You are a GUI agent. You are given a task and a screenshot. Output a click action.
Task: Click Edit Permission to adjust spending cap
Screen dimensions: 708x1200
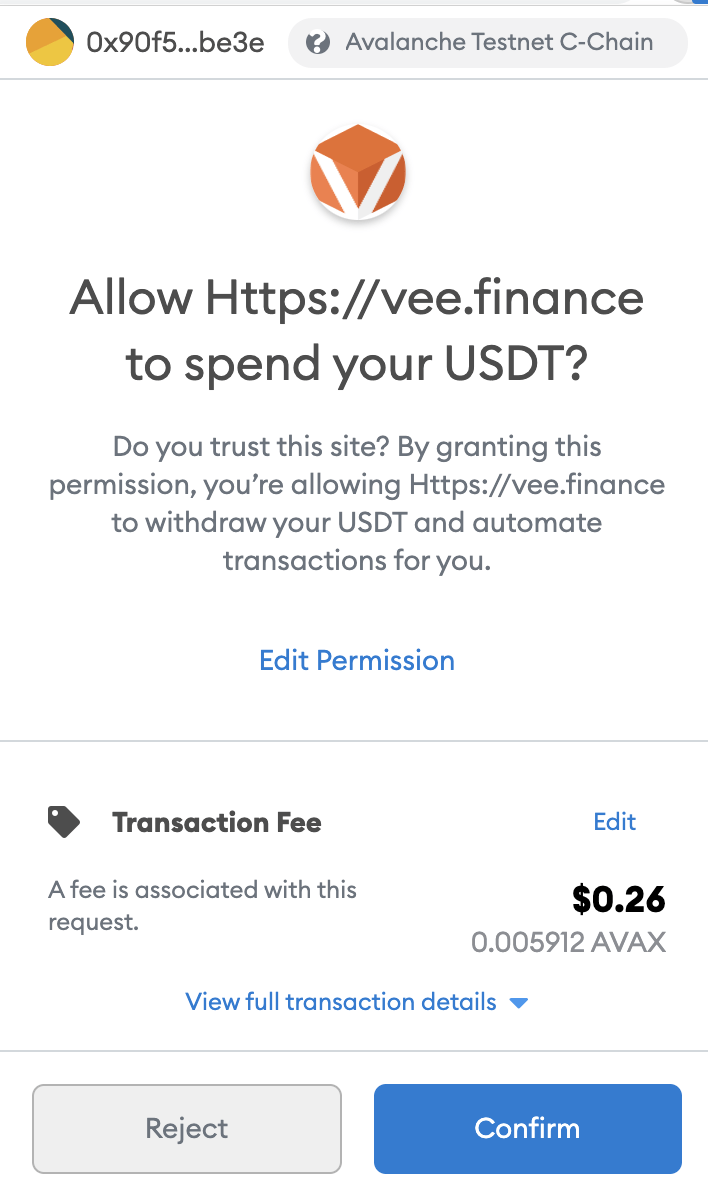357,660
